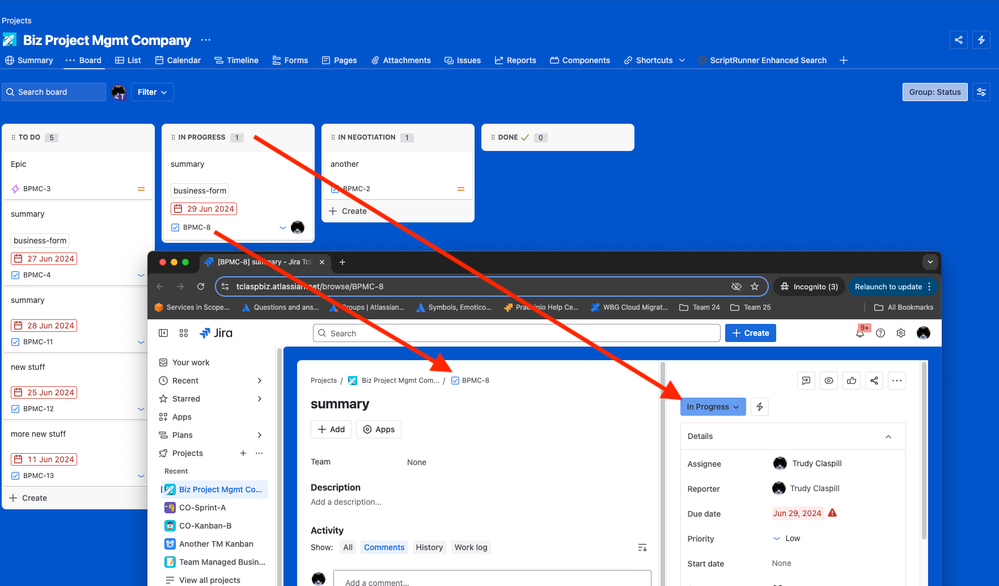This screenshot has height=586, width=999.
Task: Click the Add a comment field
Action: pyautogui.click(x=492, y=578)
